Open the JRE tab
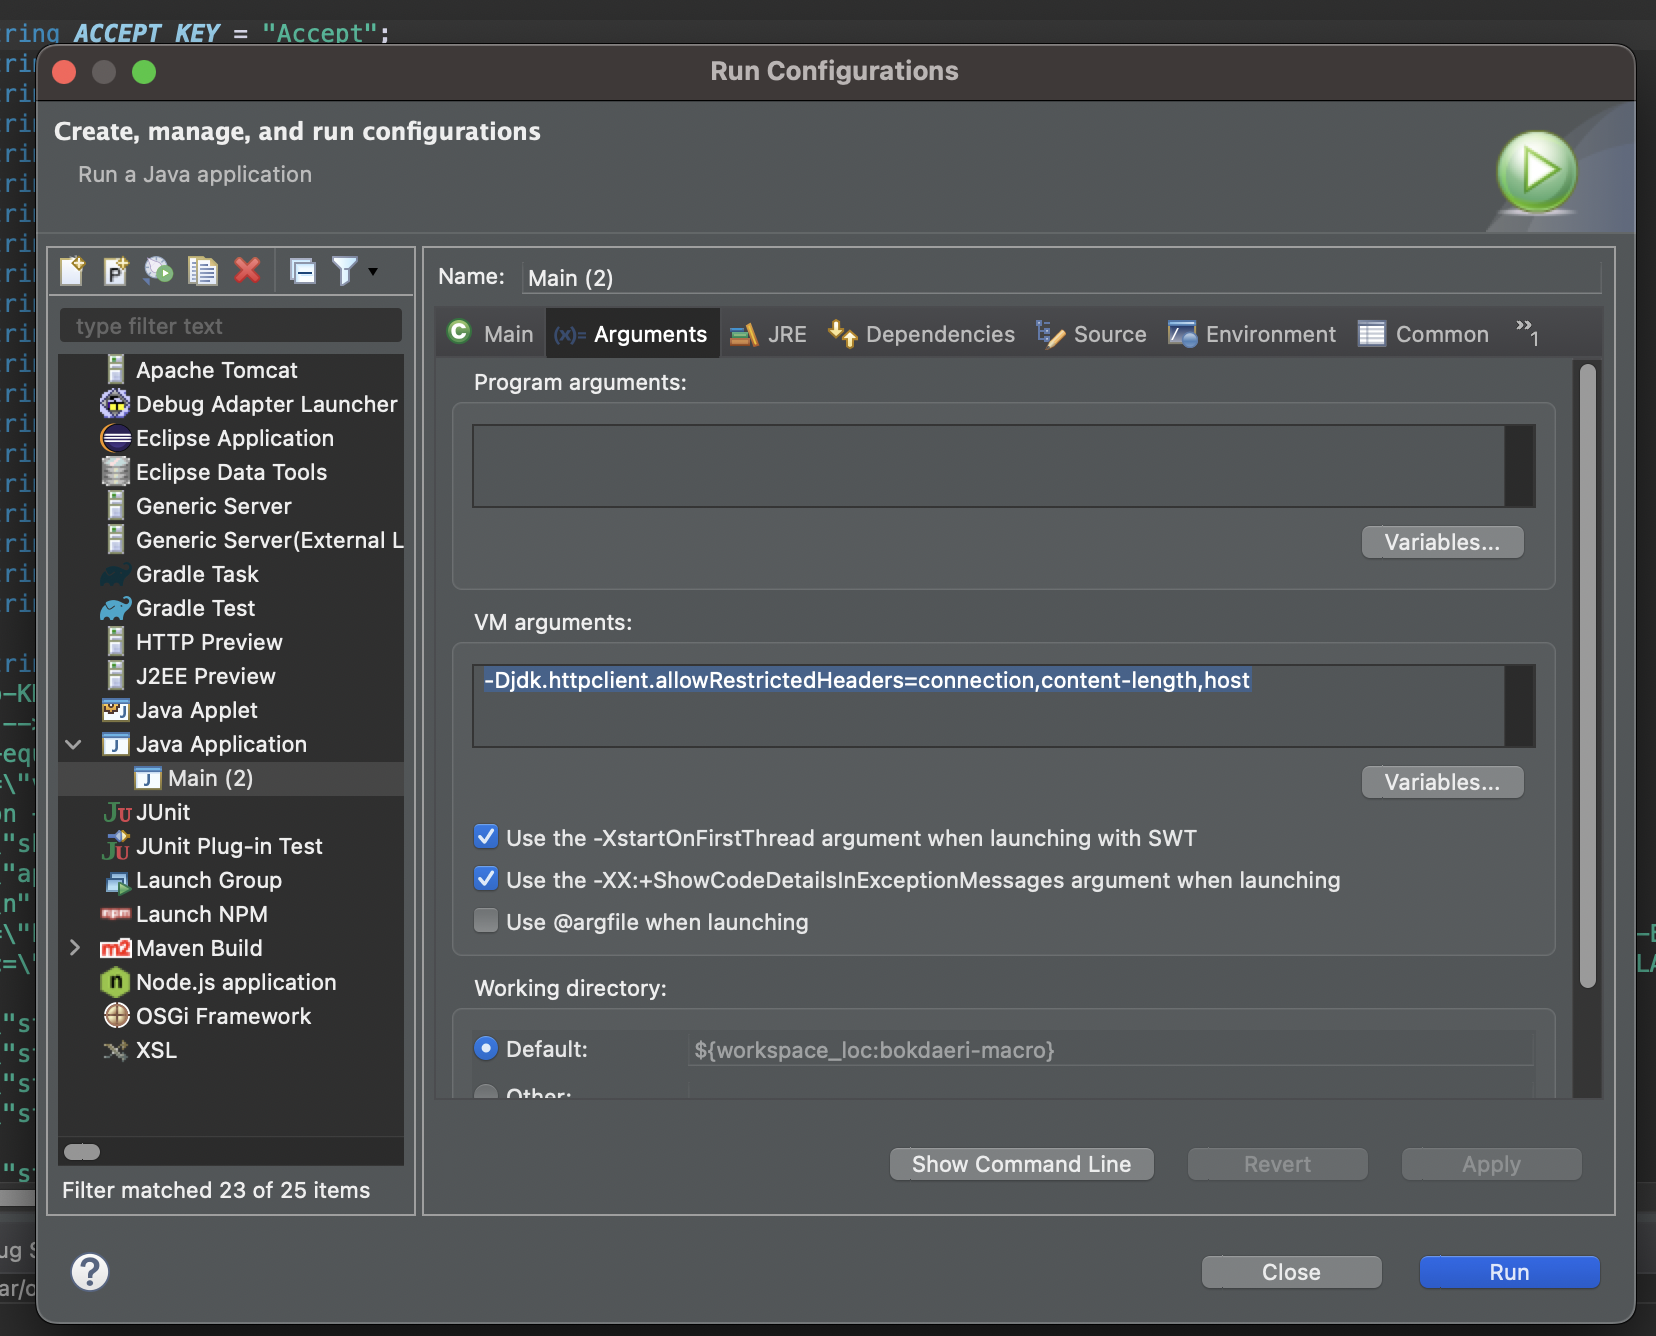Screen dimensions: 1656x1336 coord(768,334)
